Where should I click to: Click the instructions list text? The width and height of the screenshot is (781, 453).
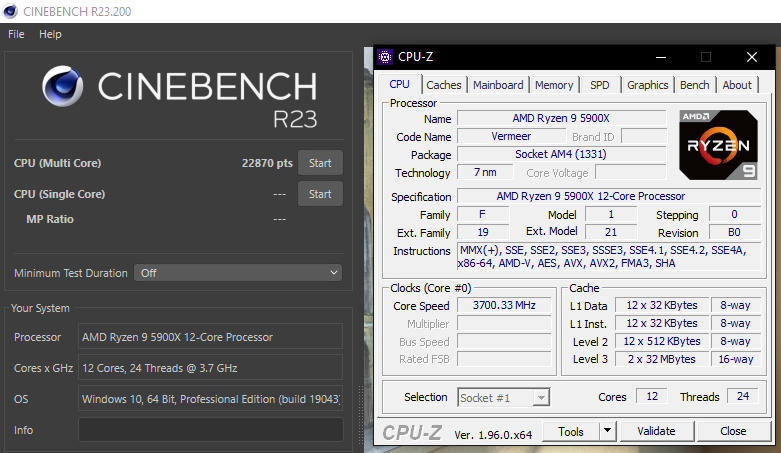point(609,257)
